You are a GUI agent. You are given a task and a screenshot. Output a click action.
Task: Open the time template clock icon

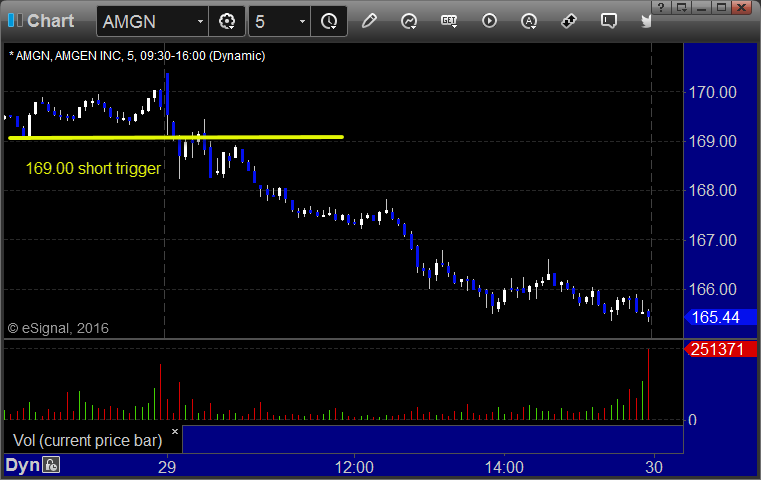[x=329, y=21]
